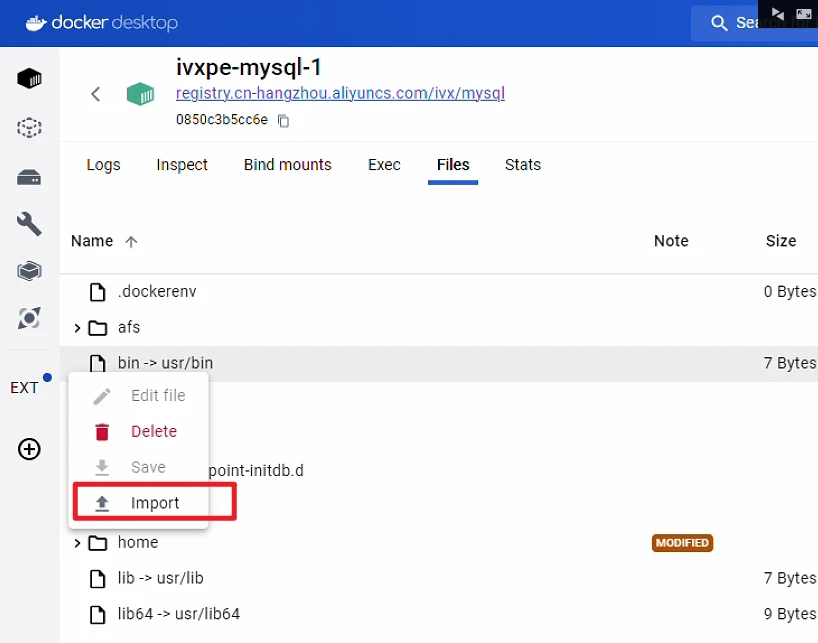Viewport: 818px width, 643px height.
Task: Click the .dockerenv file icon
Action: [x=98, y=292]
